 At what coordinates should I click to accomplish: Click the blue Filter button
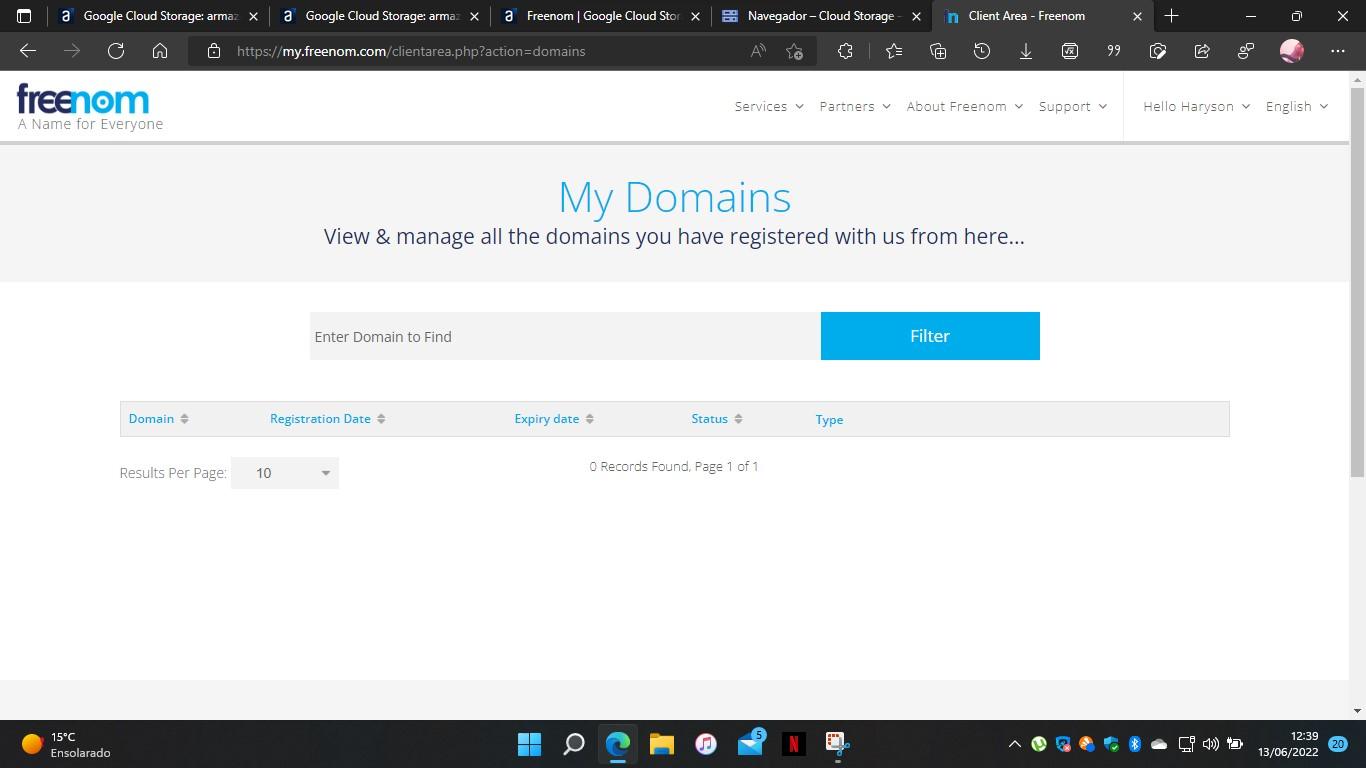coord(930,336)
